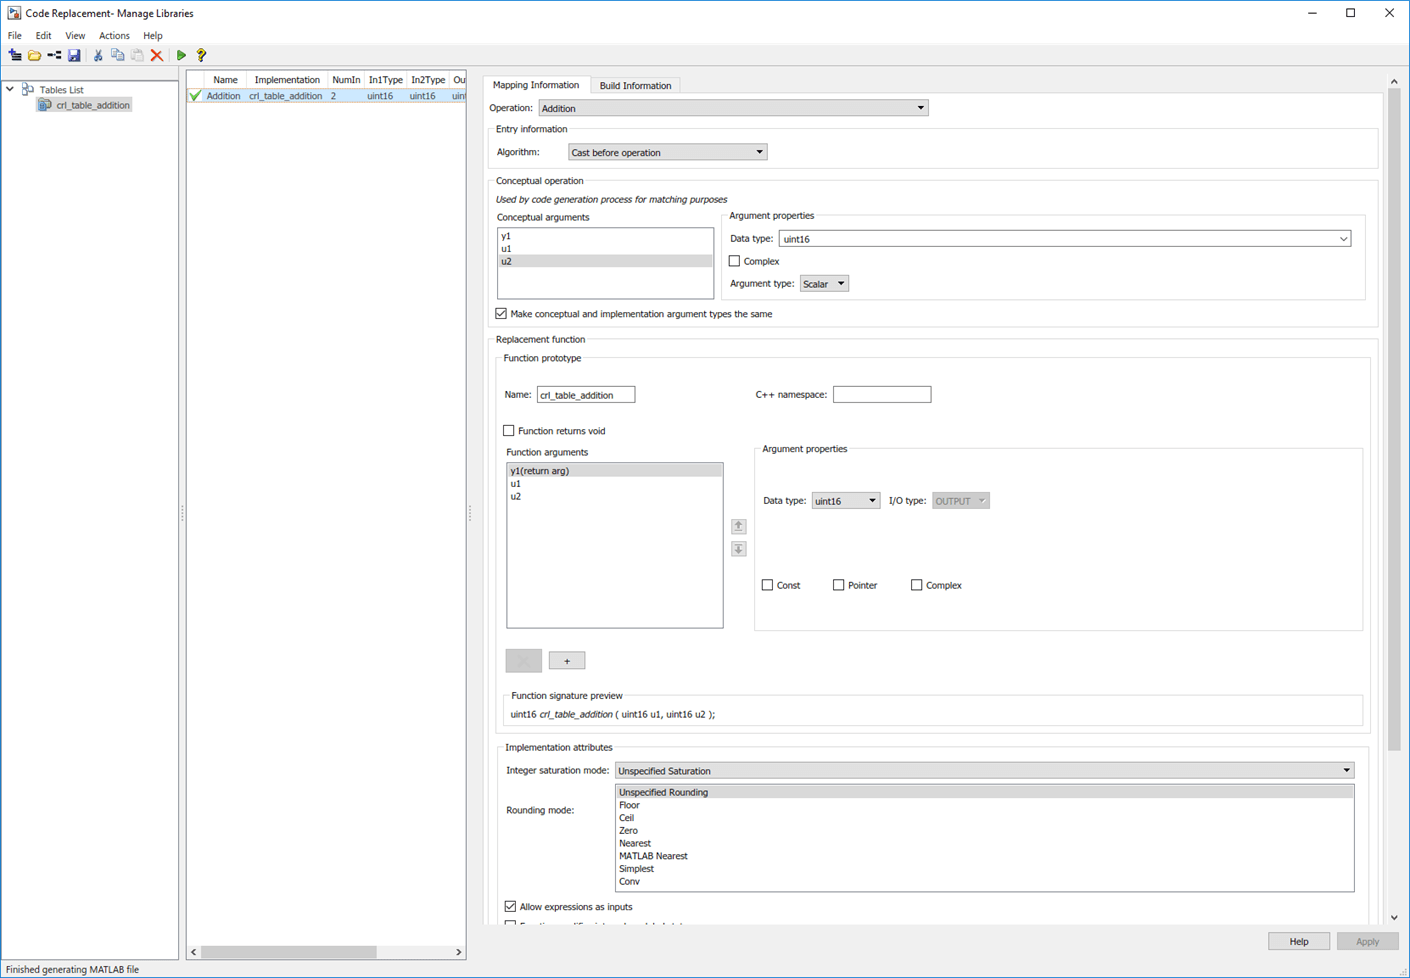Check the Pointer checkbox
This screenshot has width=1410, height=978.
coord(839,585)
